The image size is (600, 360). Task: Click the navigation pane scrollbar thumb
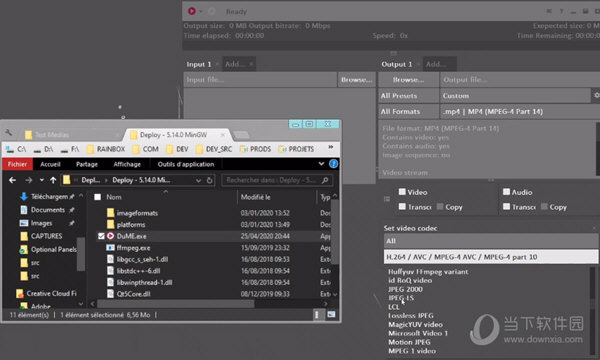tap(81, 254)
